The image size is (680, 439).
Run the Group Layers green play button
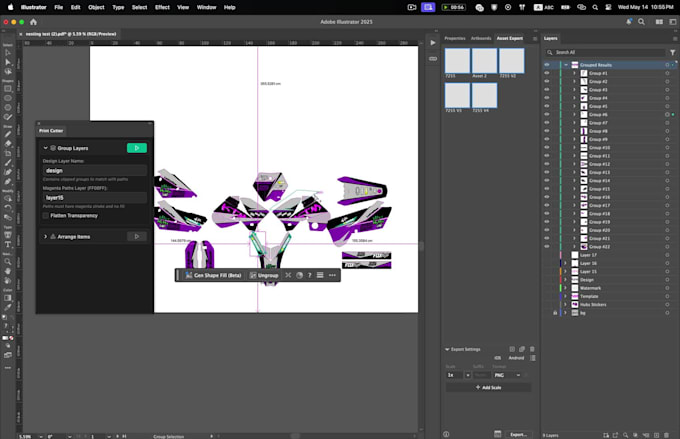tap(137, 148)
